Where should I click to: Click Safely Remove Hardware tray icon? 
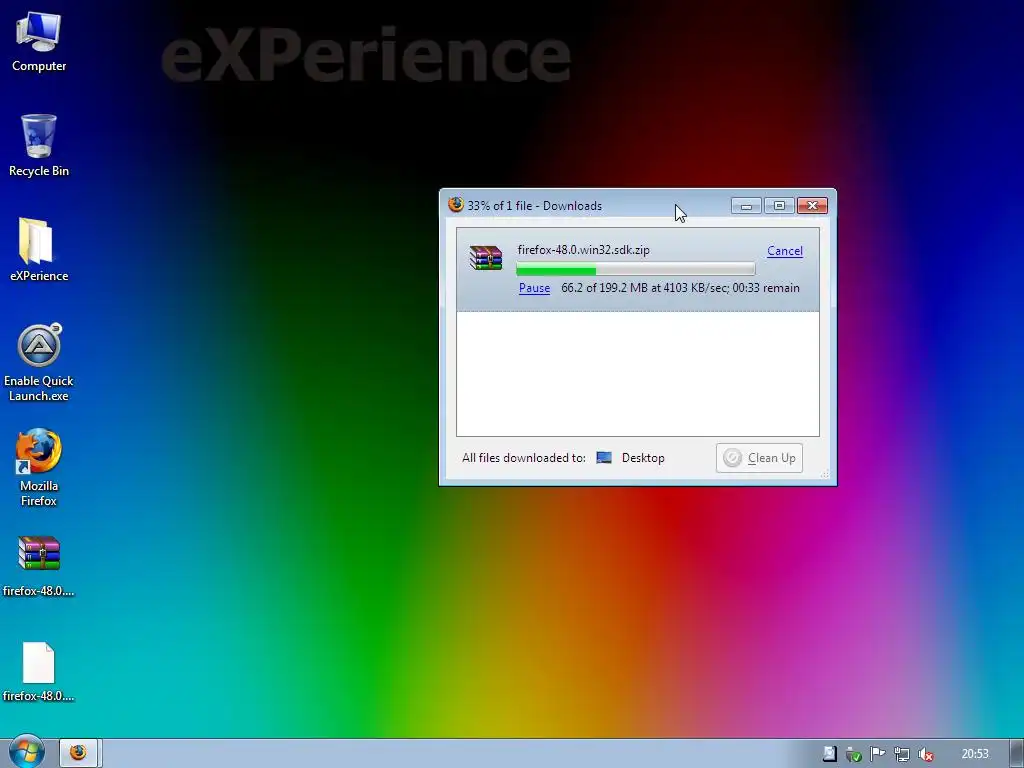[853, 754]
